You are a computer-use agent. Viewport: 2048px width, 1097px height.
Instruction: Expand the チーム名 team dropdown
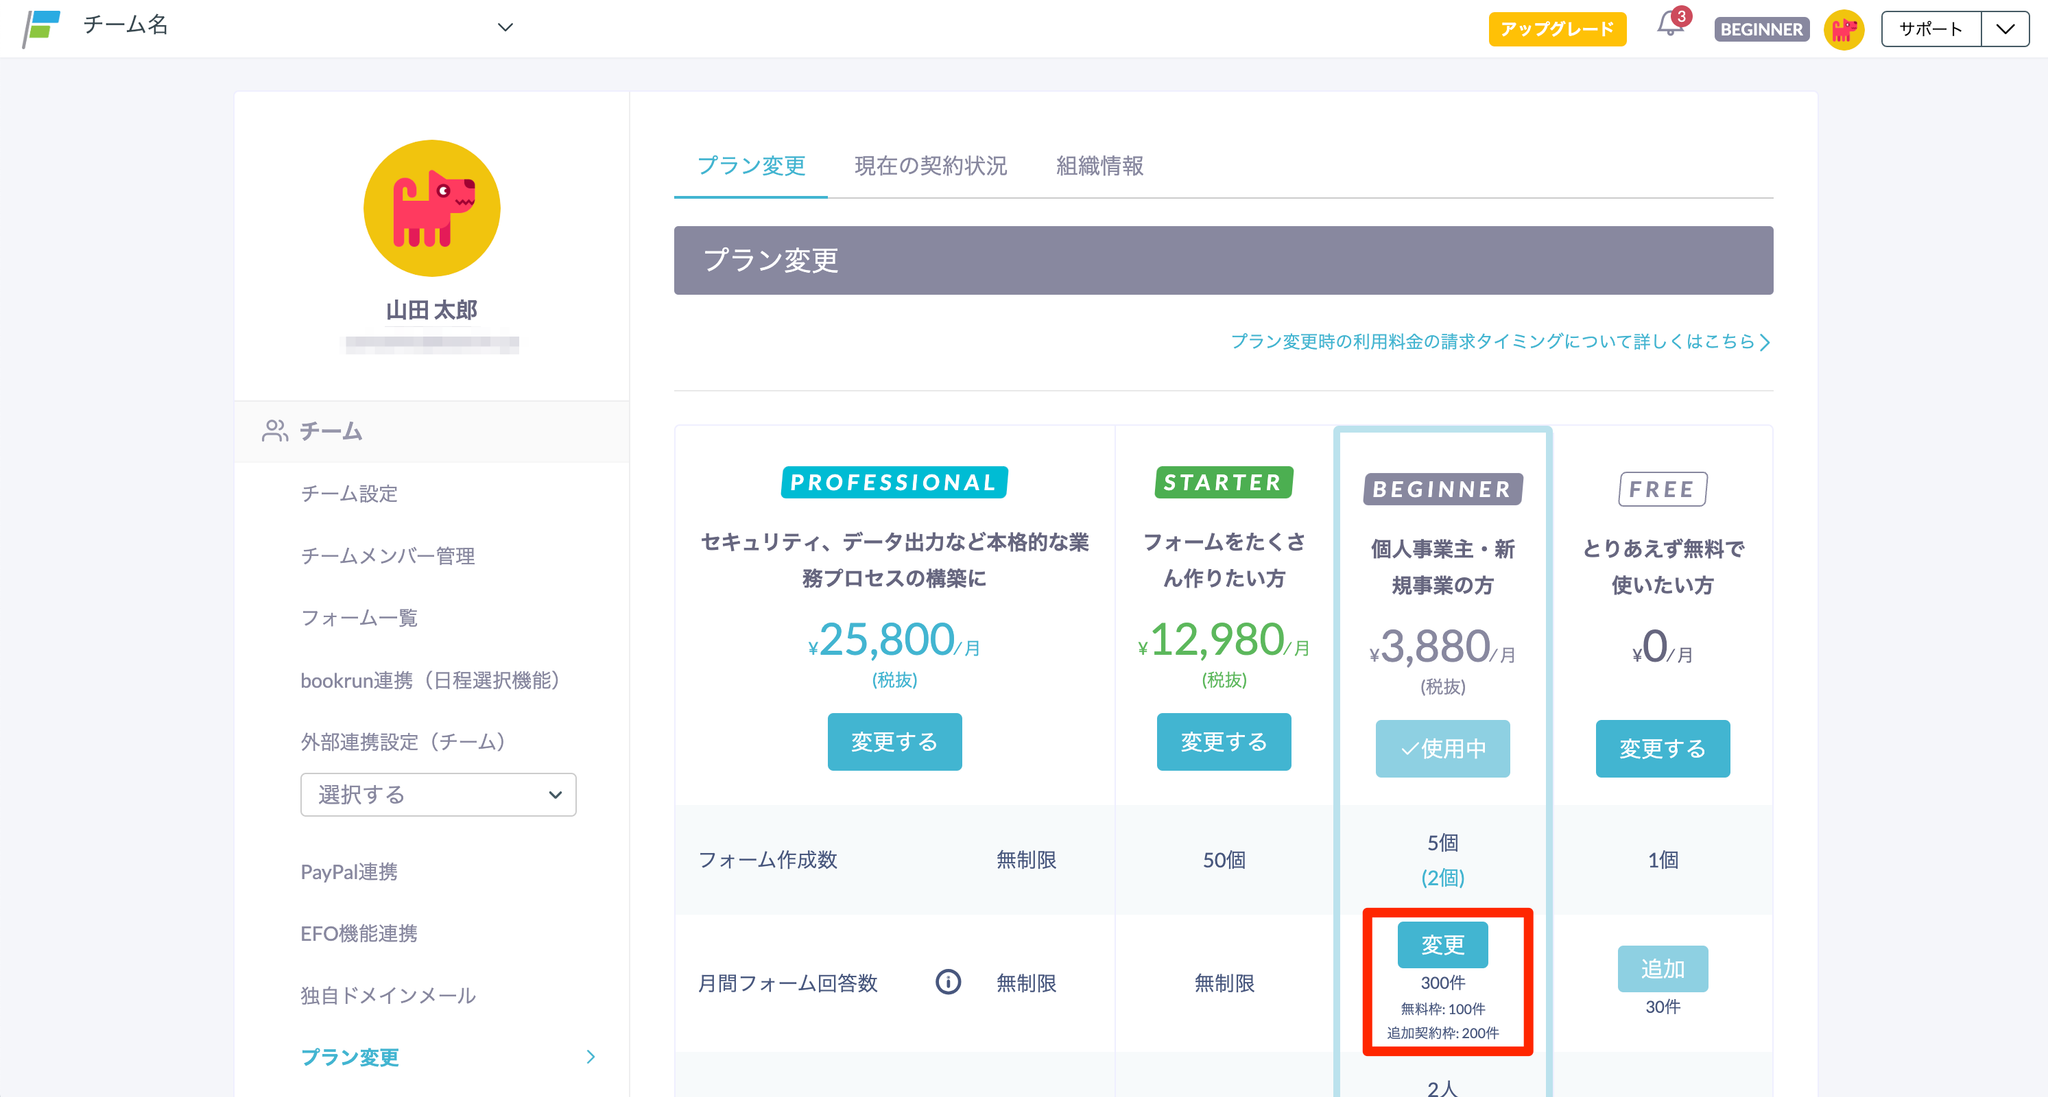coord(505,27)
